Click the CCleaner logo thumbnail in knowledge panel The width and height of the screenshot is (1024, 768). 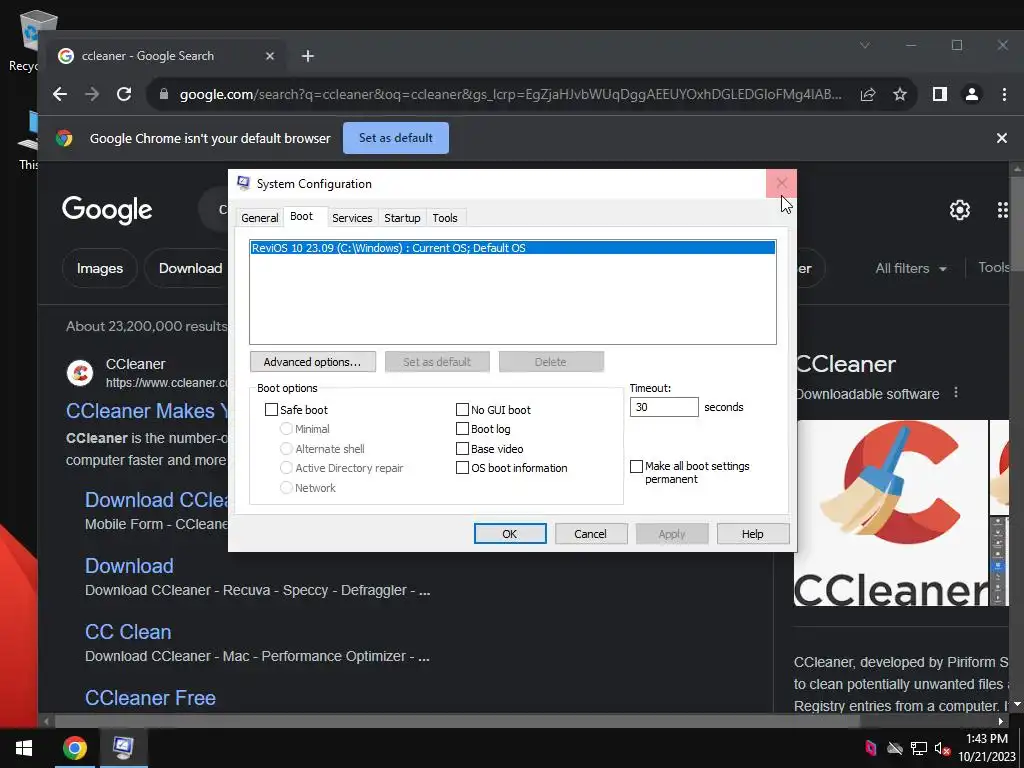[891, 513]
